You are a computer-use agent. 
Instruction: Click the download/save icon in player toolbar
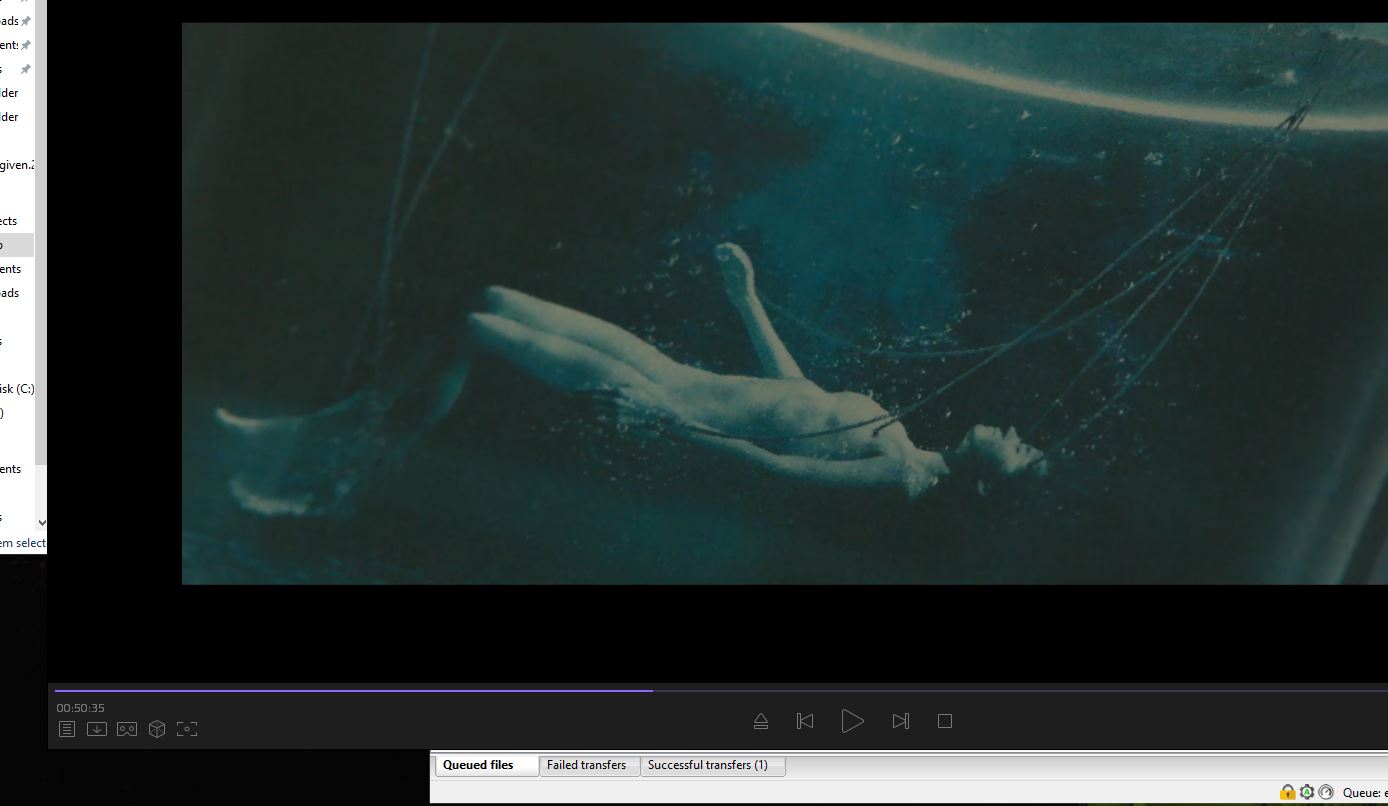point(97,729)
